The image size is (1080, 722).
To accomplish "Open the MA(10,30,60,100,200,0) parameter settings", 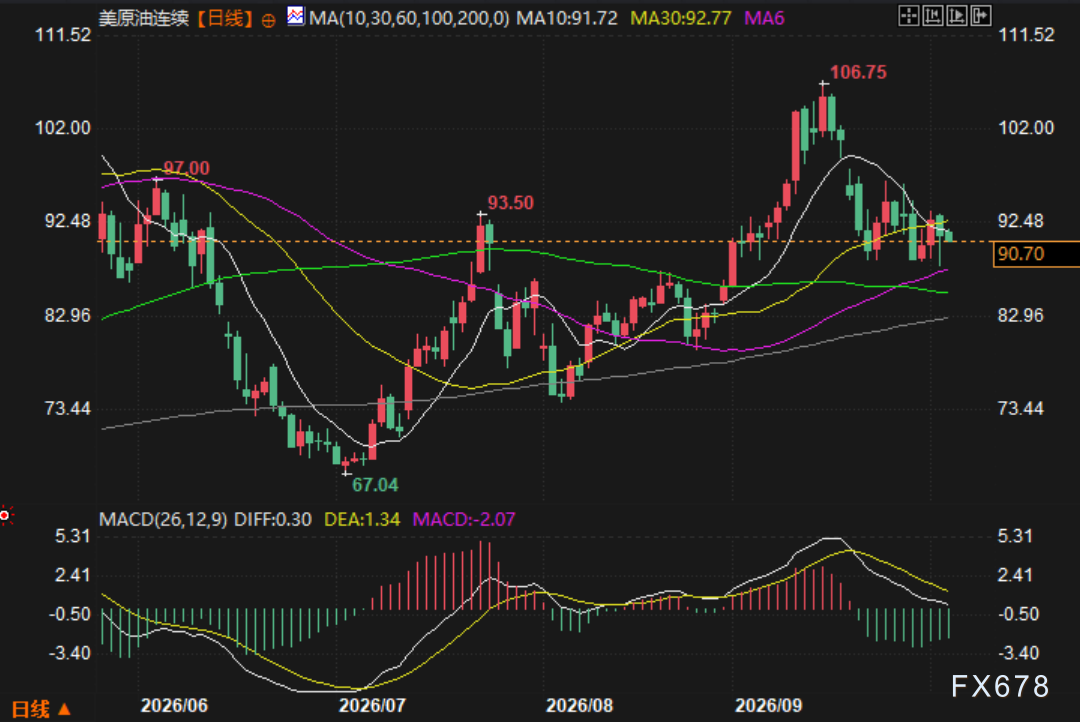I will (x=409, y=18).
